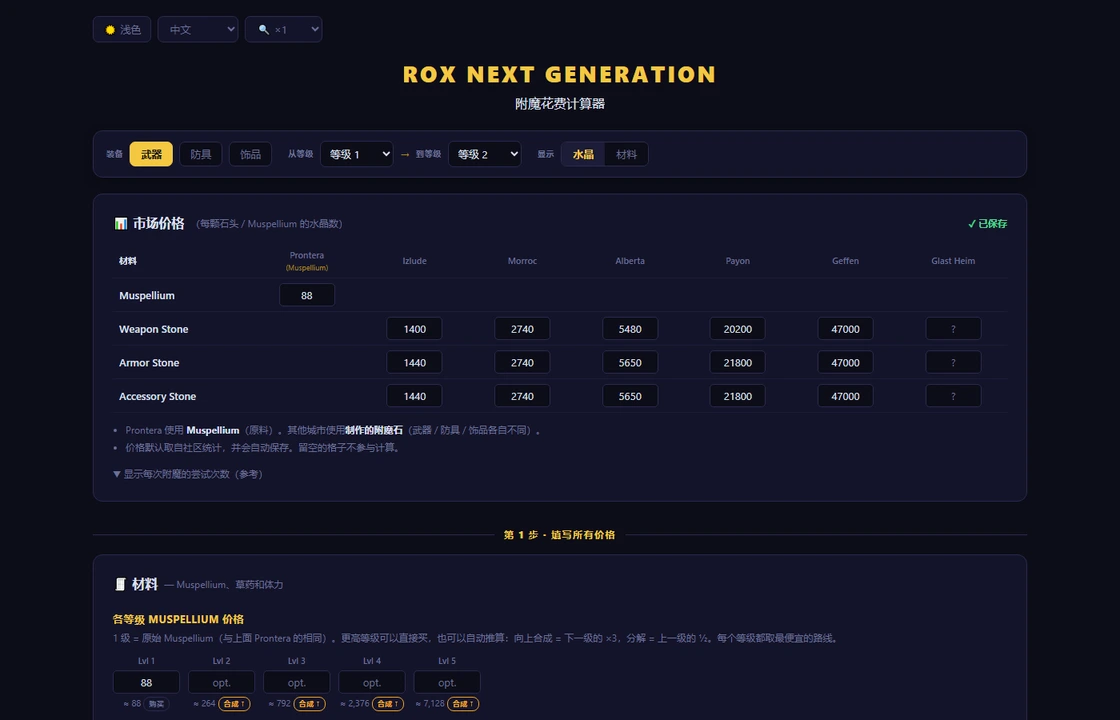1120x720 pixels.
Task: Click the 合成↑ badge beside ≈ 792
Action: (309, 704)
